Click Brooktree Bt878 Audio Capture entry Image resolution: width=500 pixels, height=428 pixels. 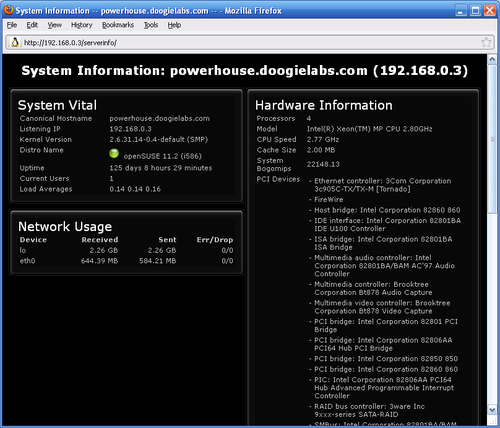pyautogui.click(x=373, y=289)
